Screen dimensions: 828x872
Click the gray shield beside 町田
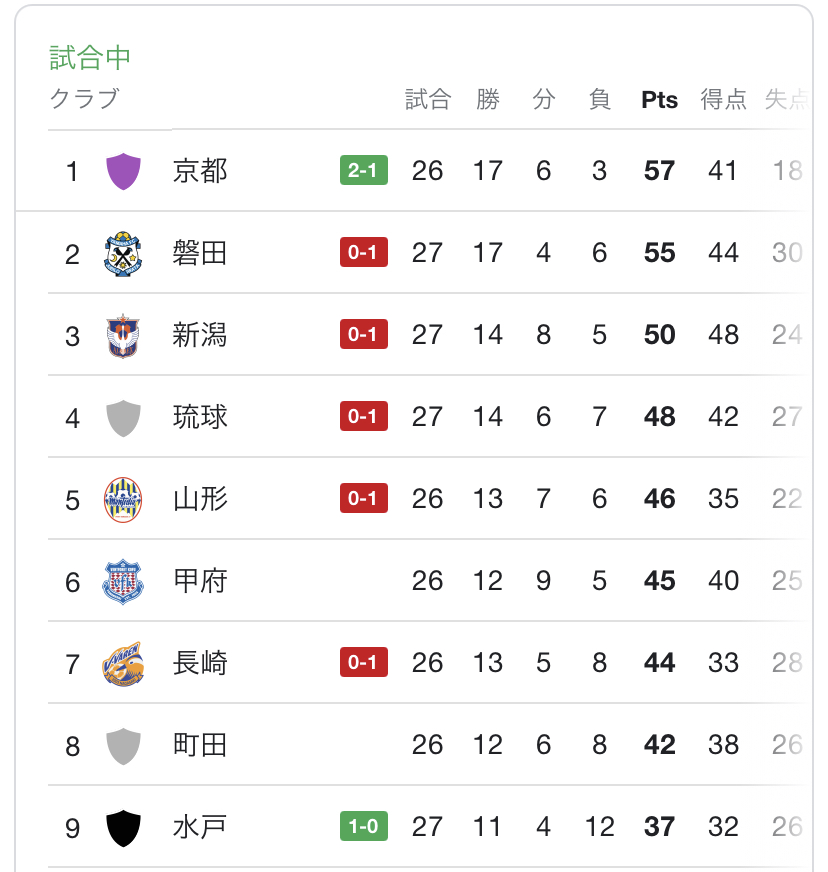tap(123, 746)
